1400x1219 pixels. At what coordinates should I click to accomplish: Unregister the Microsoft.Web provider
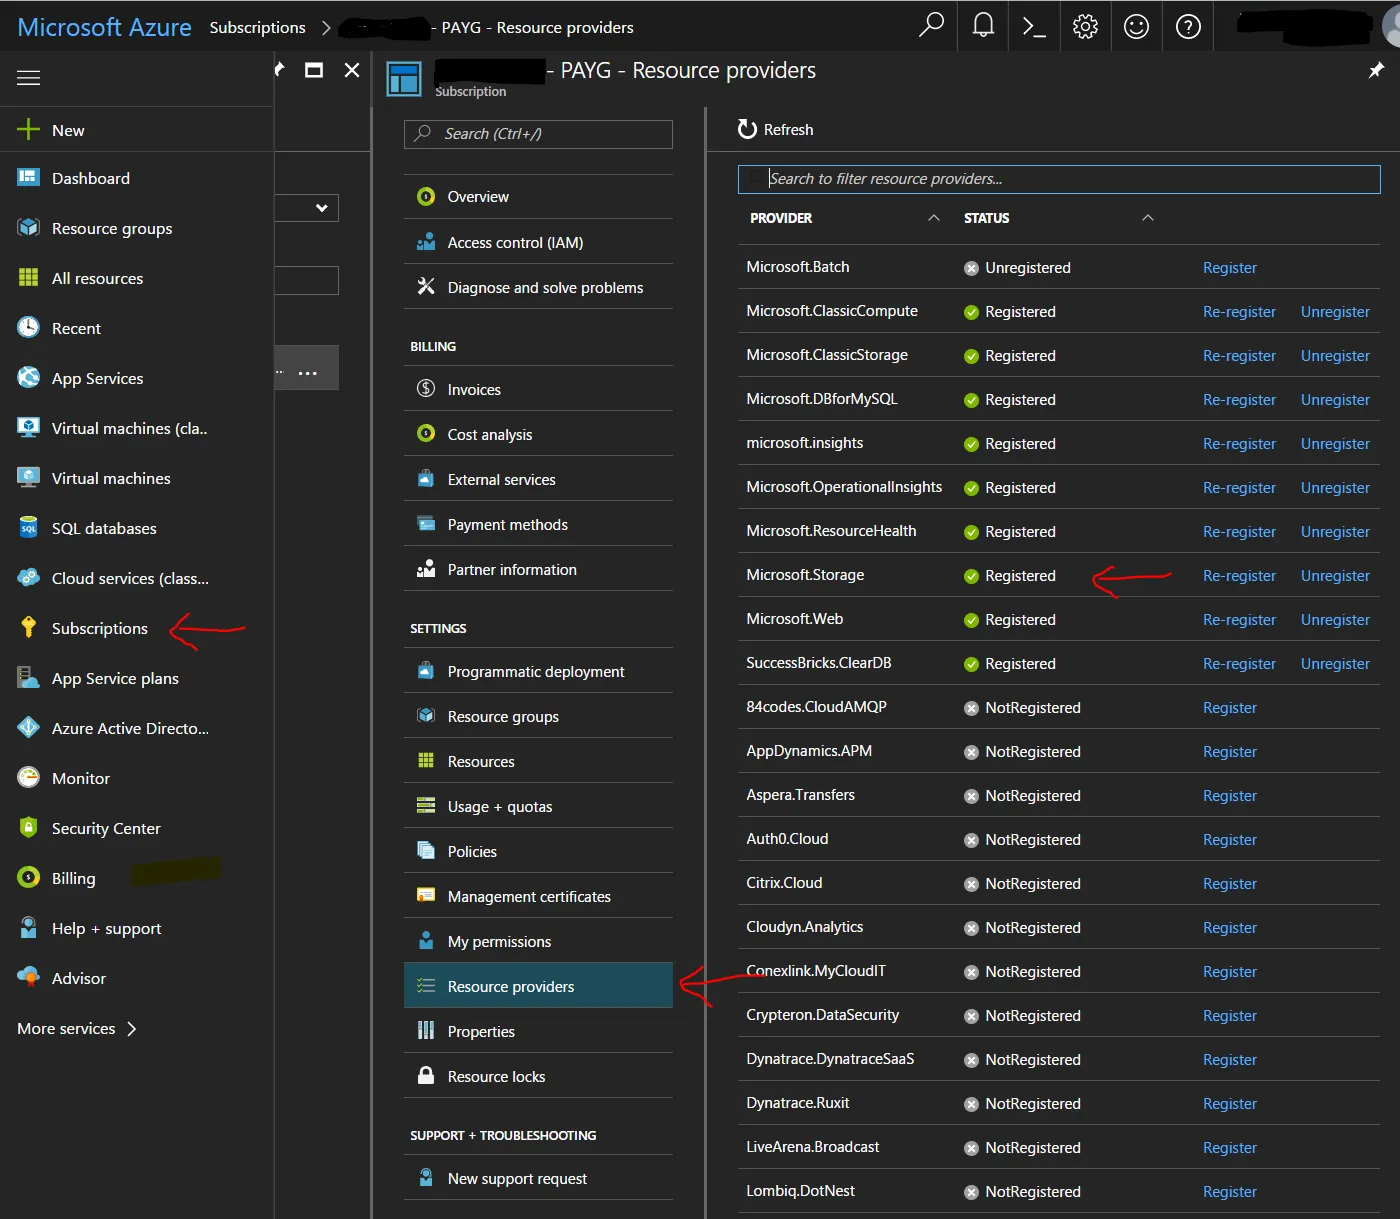pyautogui.click(x=1335, y=620)
